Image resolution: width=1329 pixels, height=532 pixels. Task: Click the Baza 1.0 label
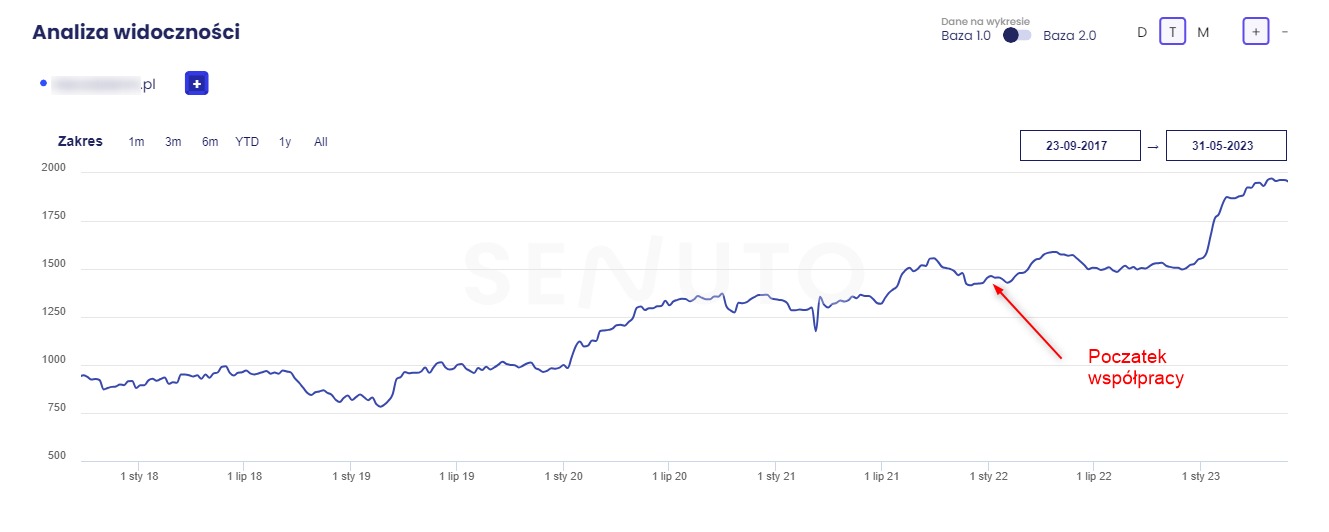[x=966, y=35]
